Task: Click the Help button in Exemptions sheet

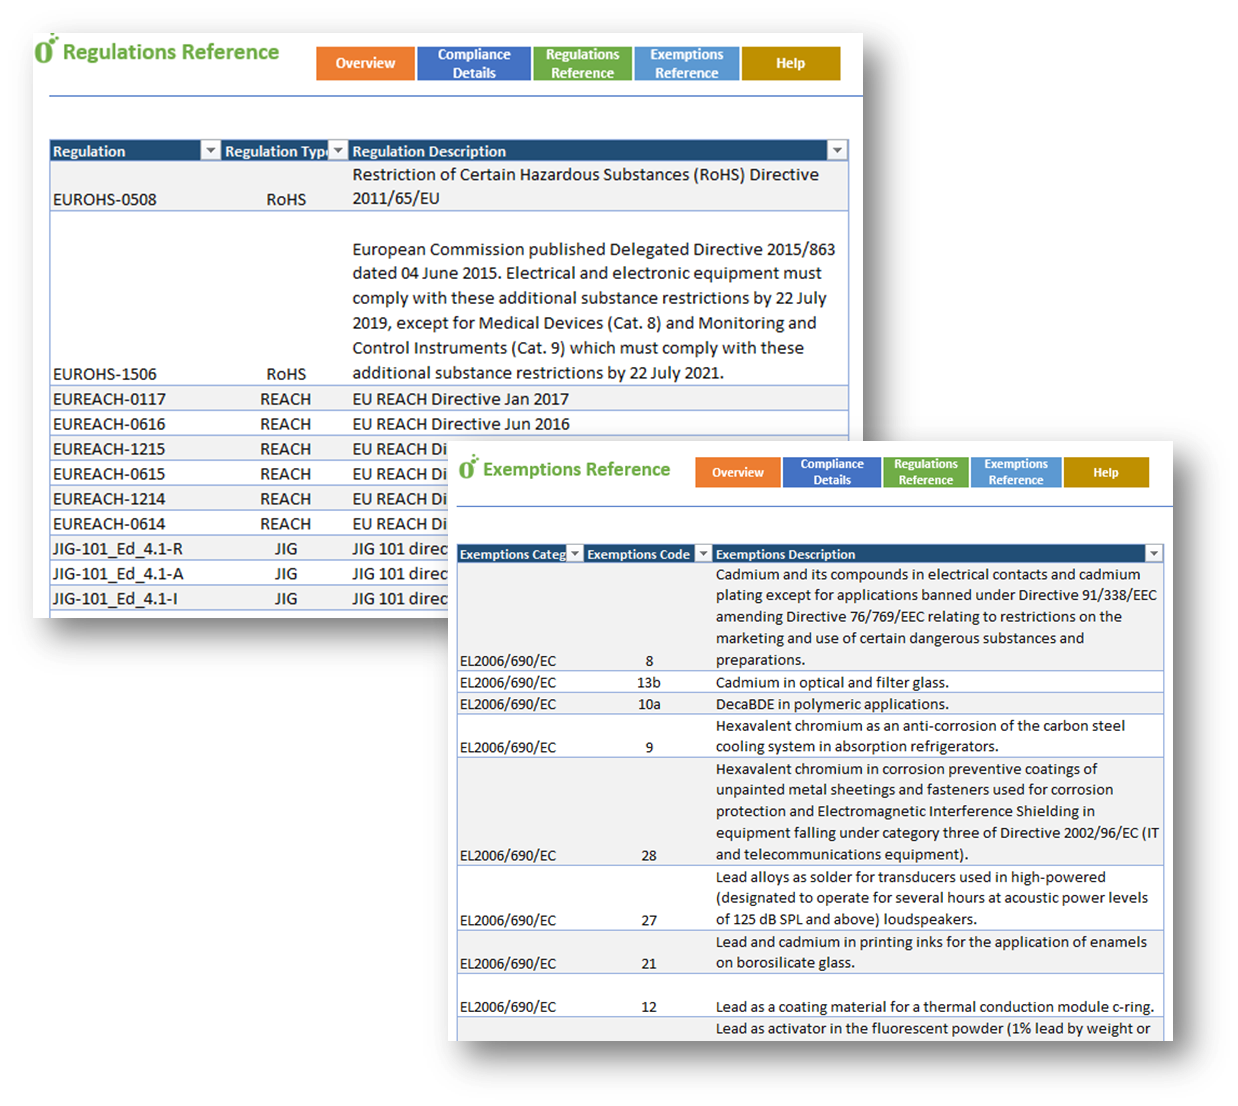Action: [x=1105, y=472]
